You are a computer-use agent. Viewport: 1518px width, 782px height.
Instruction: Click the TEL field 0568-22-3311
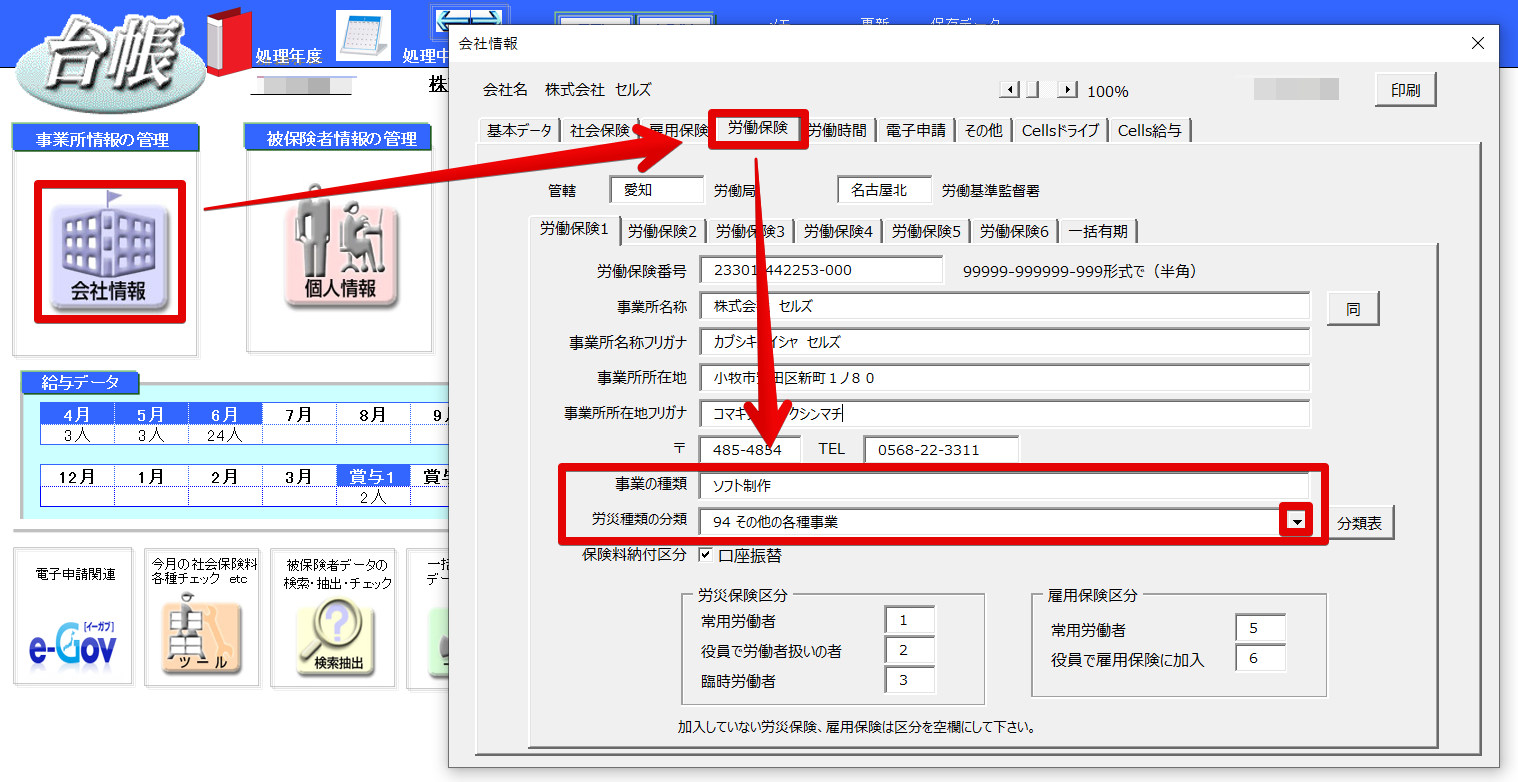pyautogui.click(x=941, y=450)
